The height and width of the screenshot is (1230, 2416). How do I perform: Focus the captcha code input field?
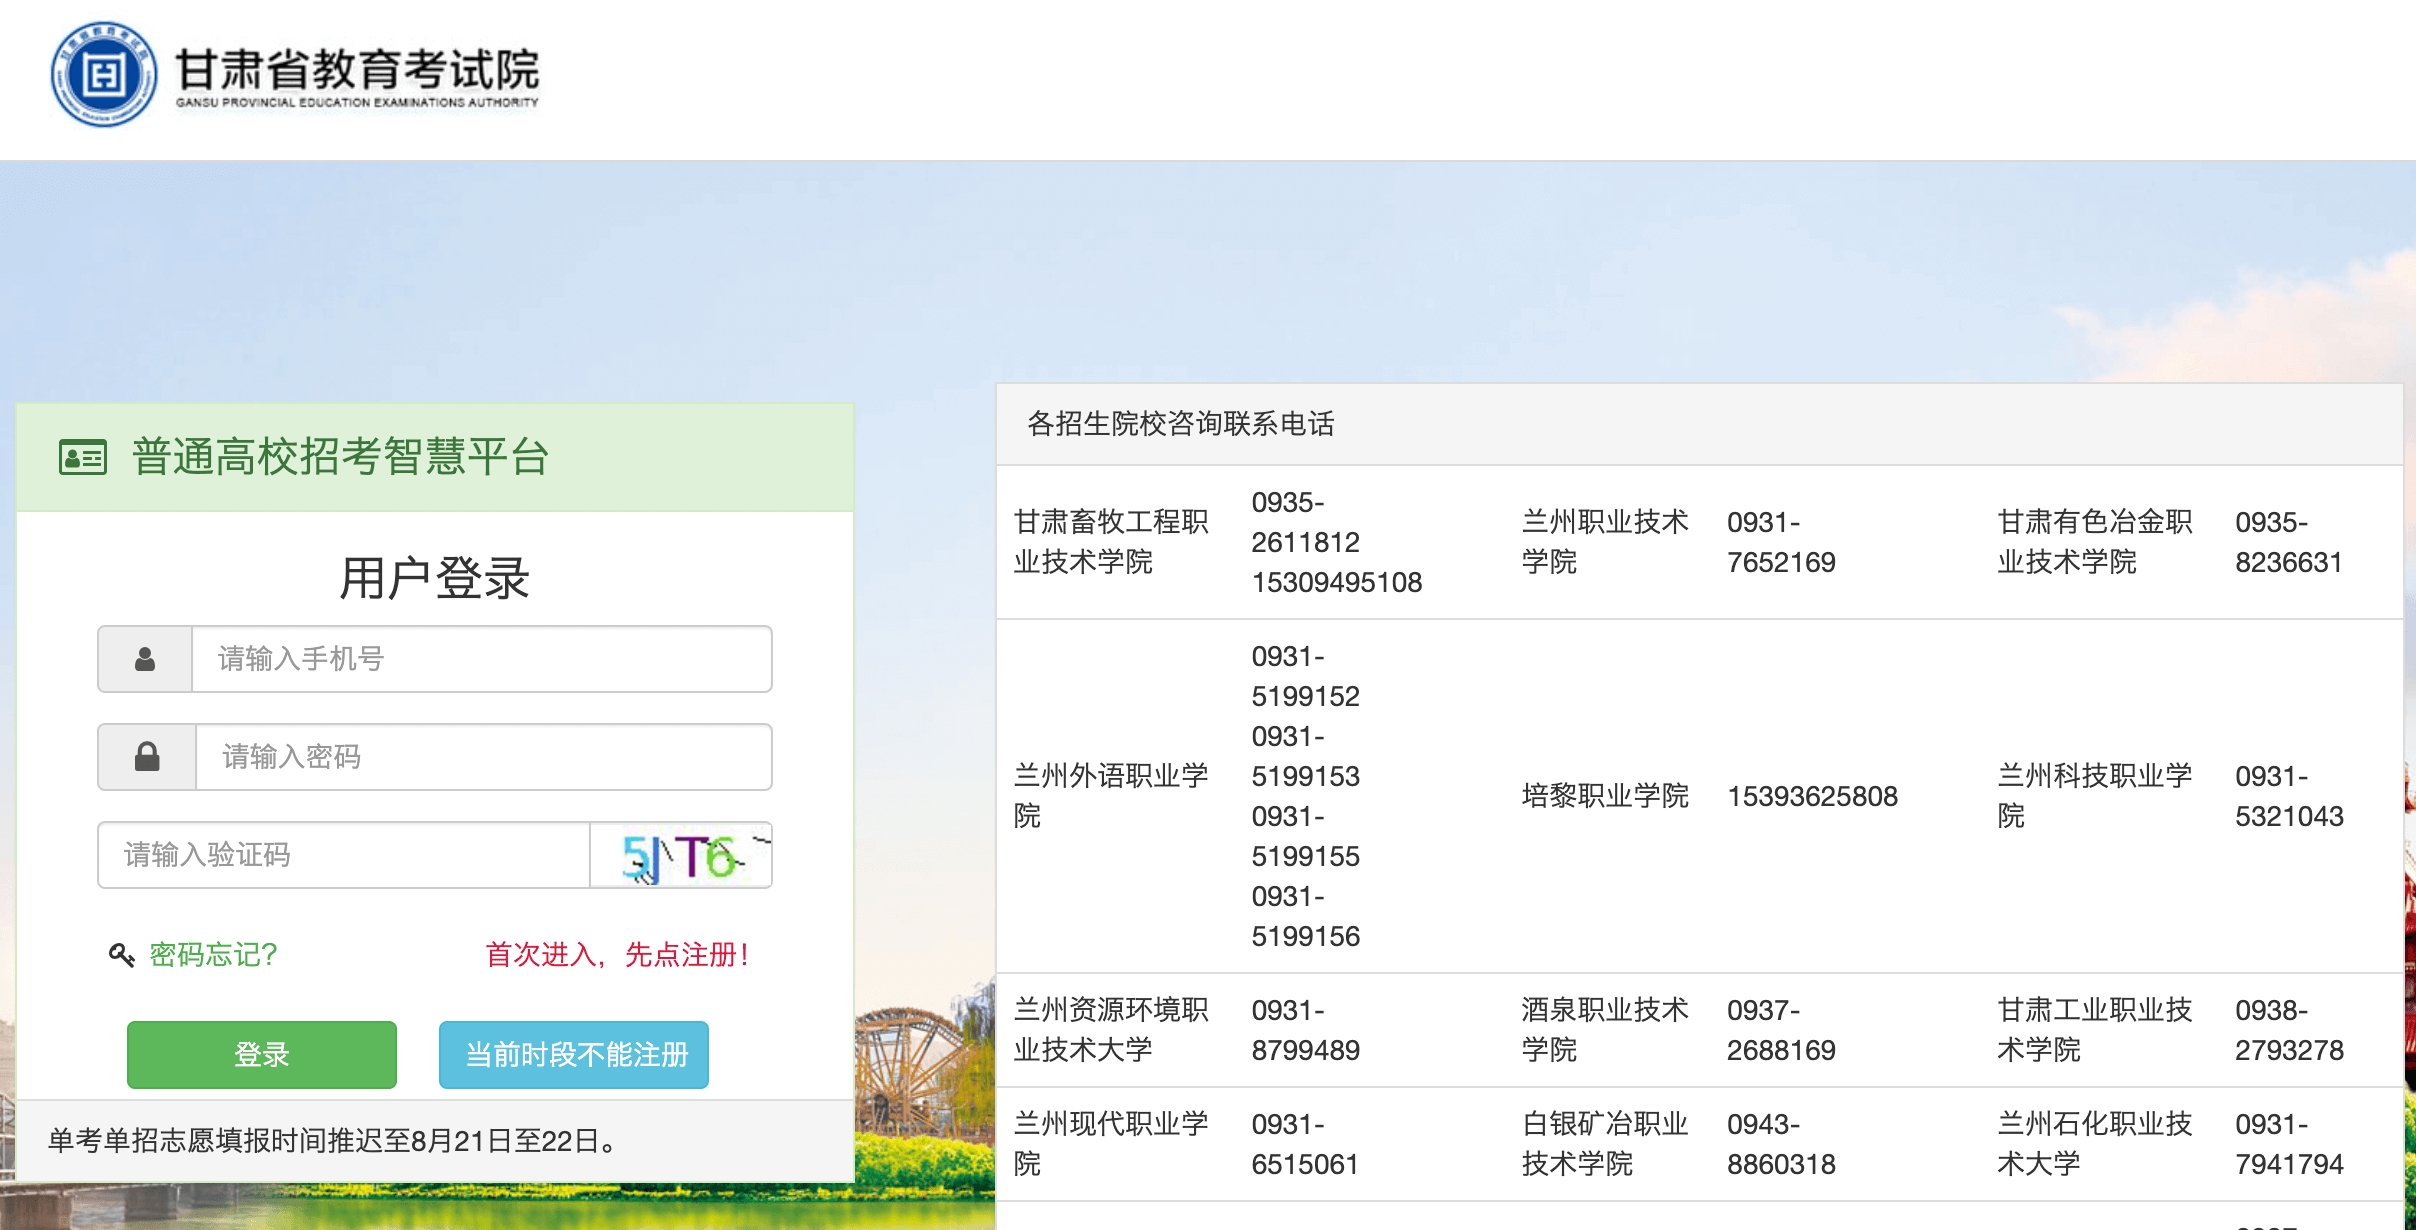point(344,855)
